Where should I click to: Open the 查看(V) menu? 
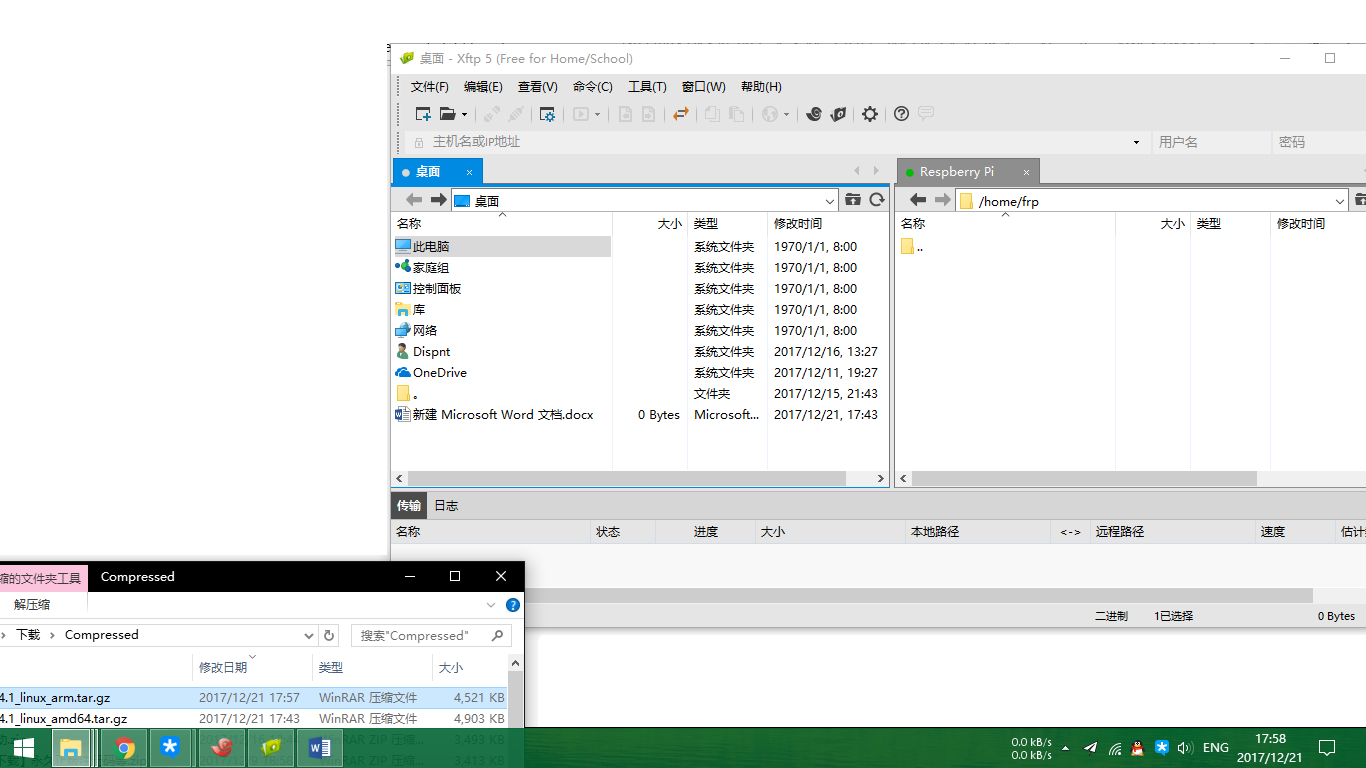tap(538, 87)
